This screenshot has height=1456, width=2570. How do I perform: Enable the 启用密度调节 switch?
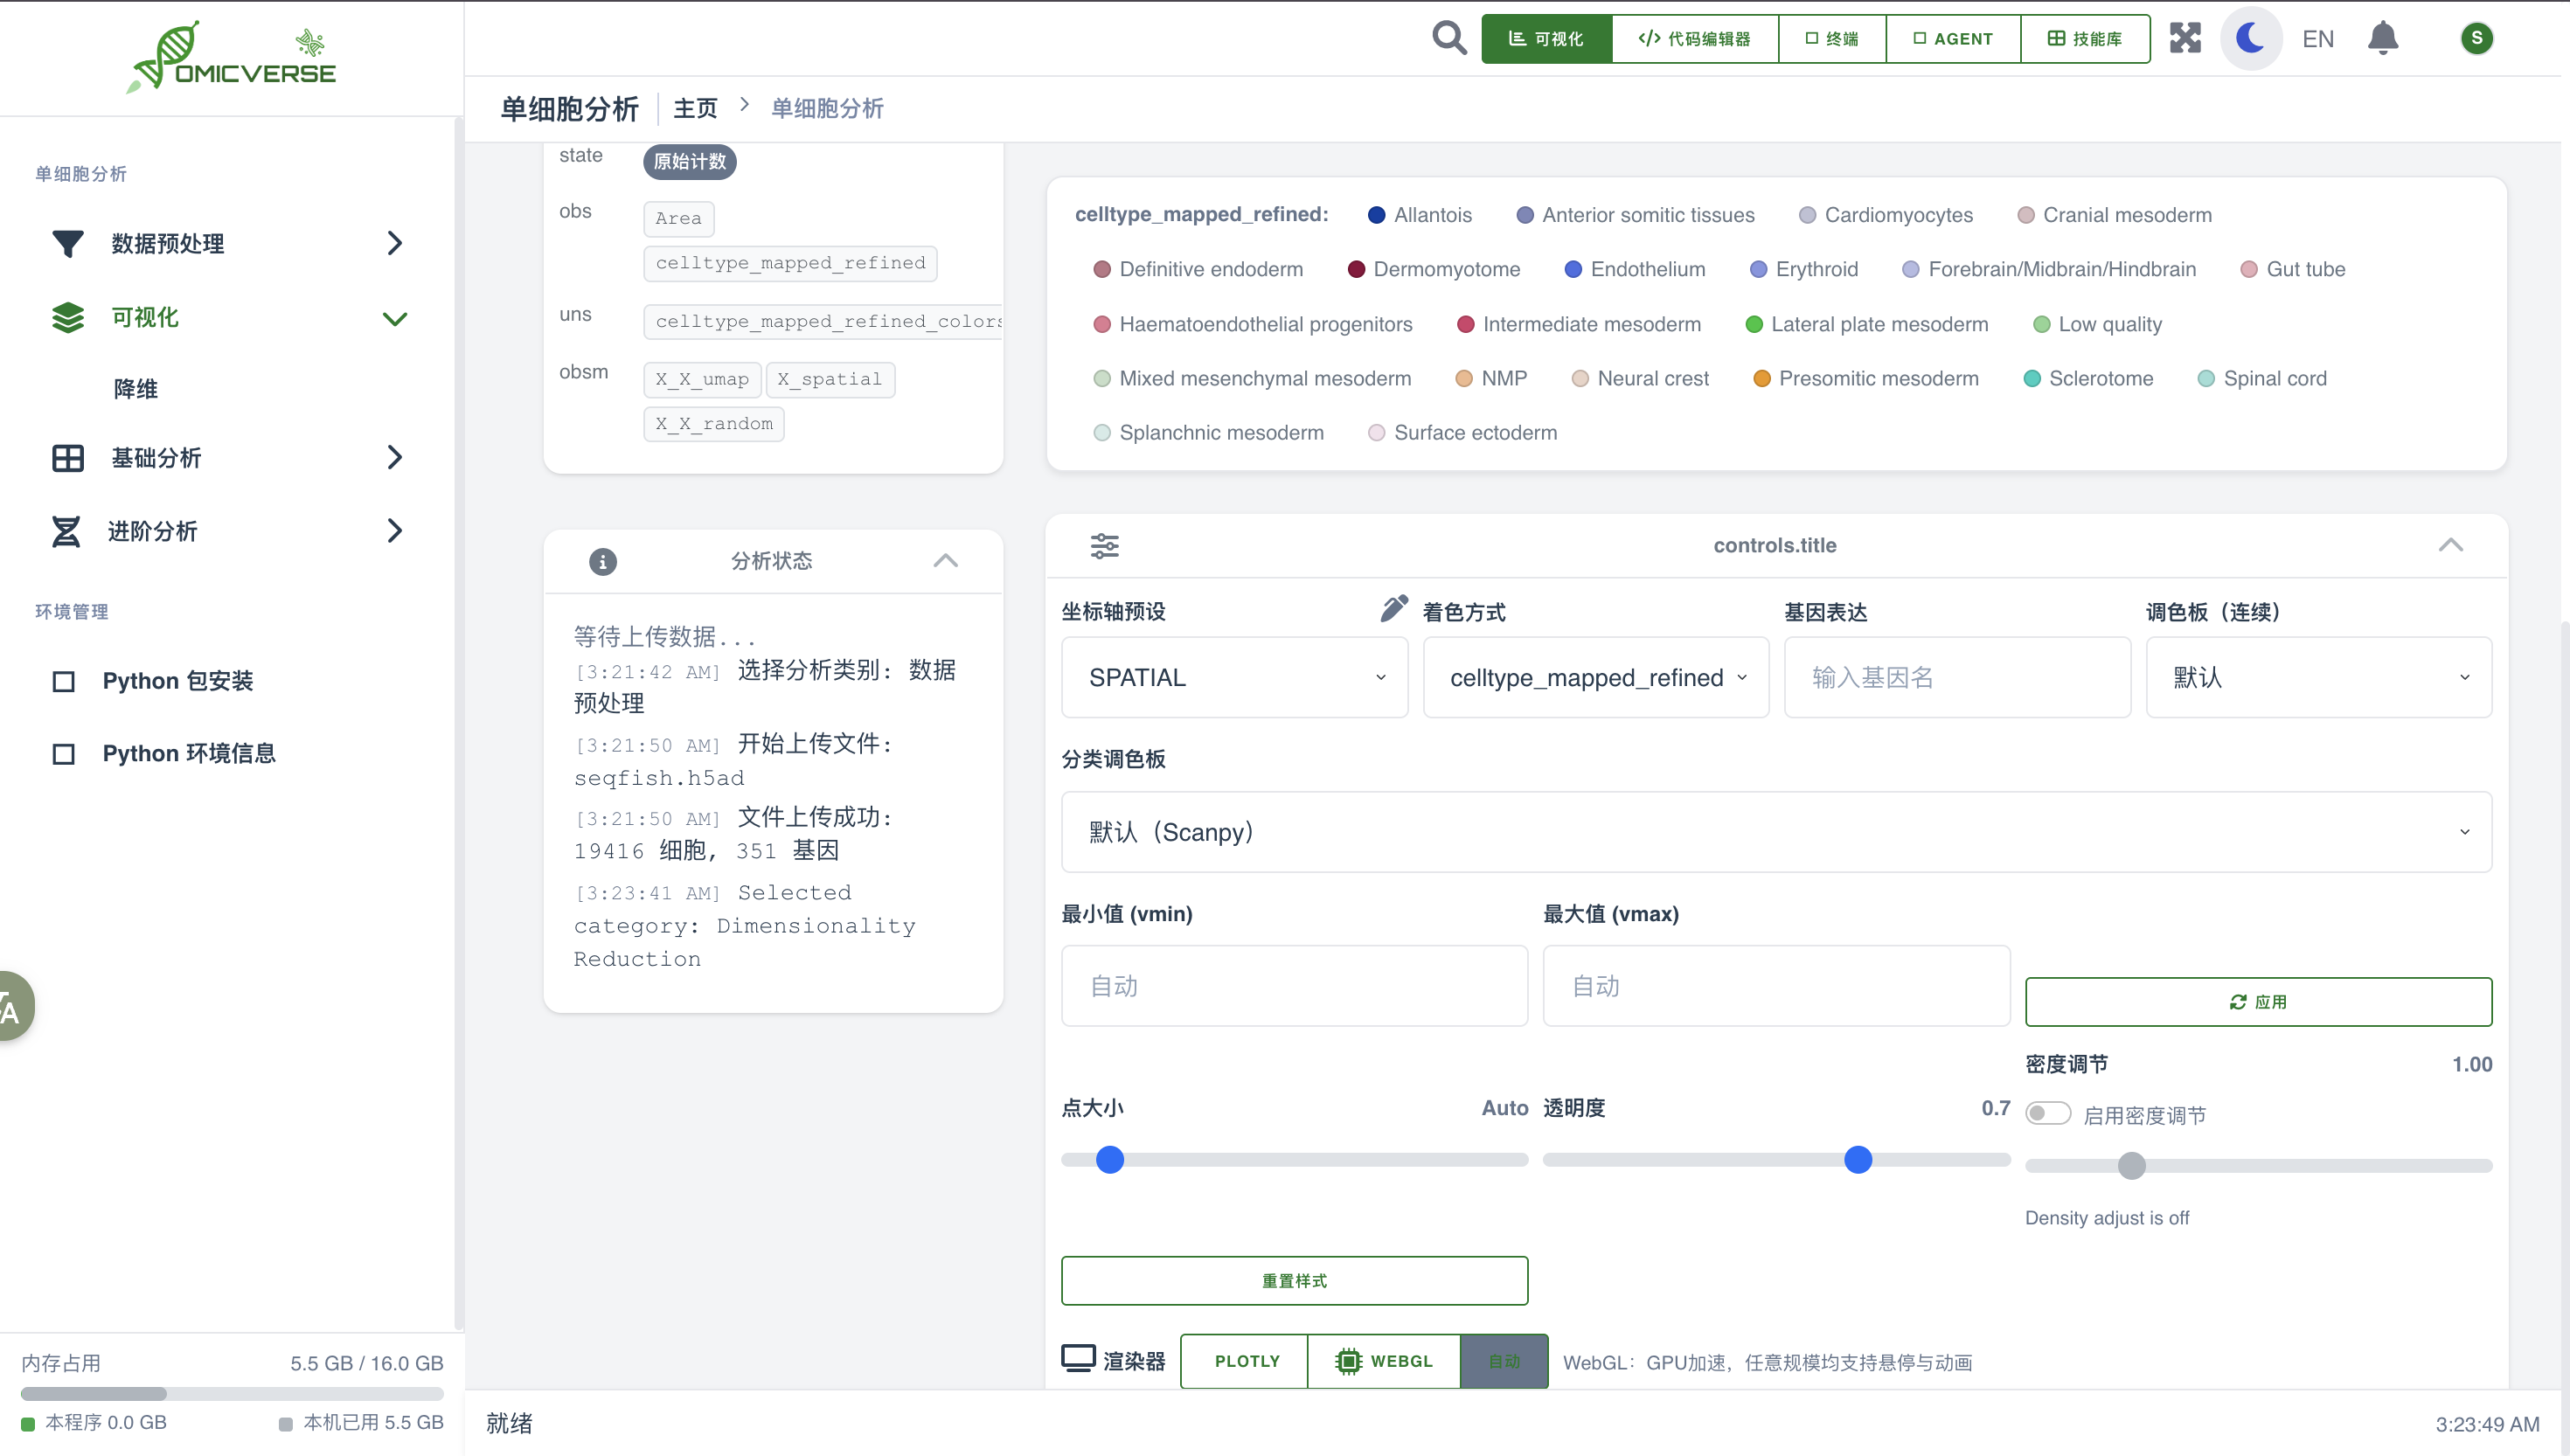tap(2047, 1113)
